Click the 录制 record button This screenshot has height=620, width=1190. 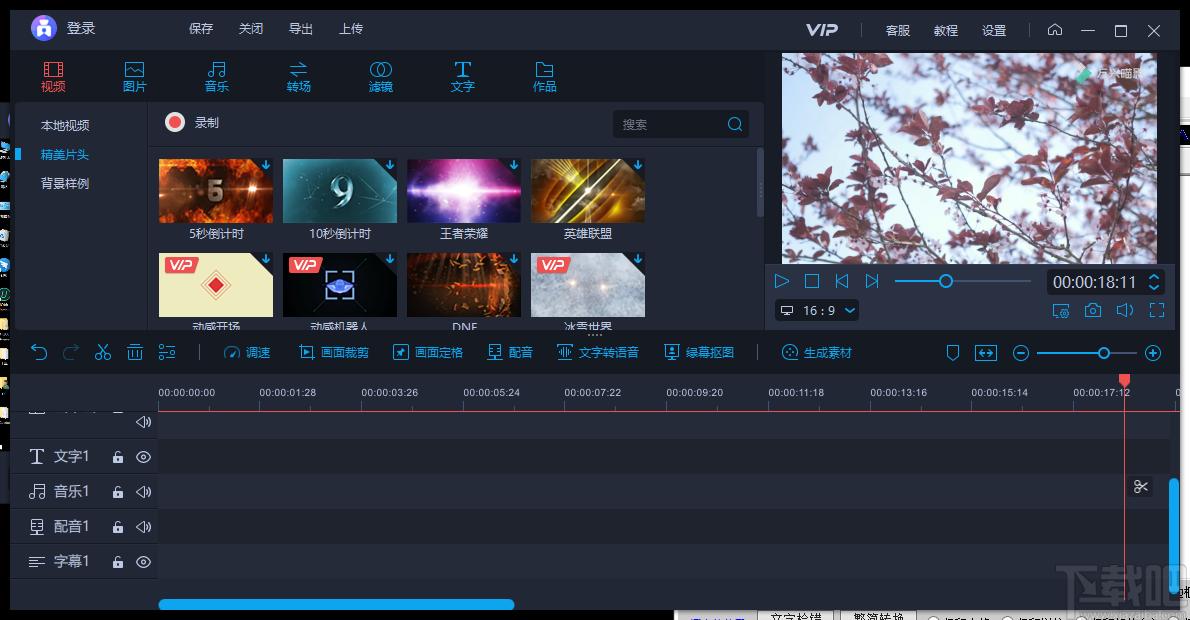192,122
